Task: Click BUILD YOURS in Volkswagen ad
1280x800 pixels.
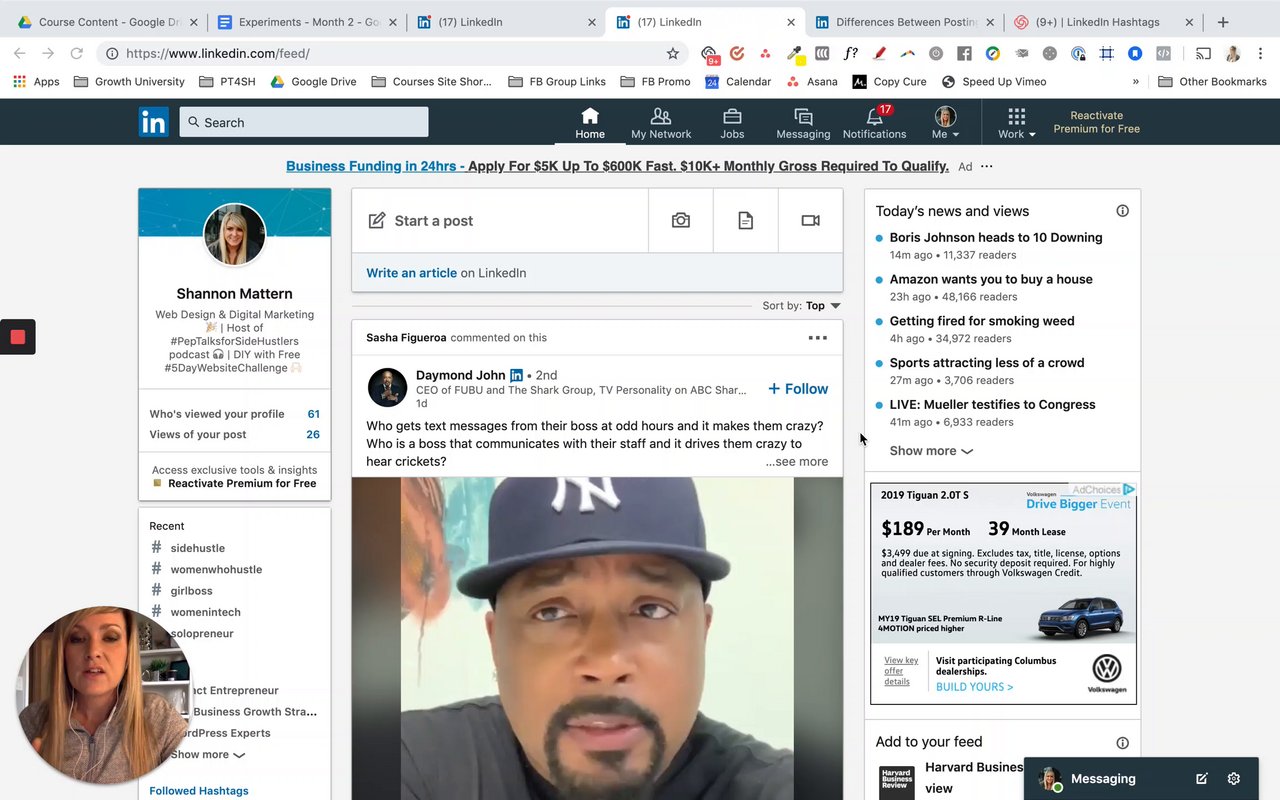Action: click(x=974, y=687)
